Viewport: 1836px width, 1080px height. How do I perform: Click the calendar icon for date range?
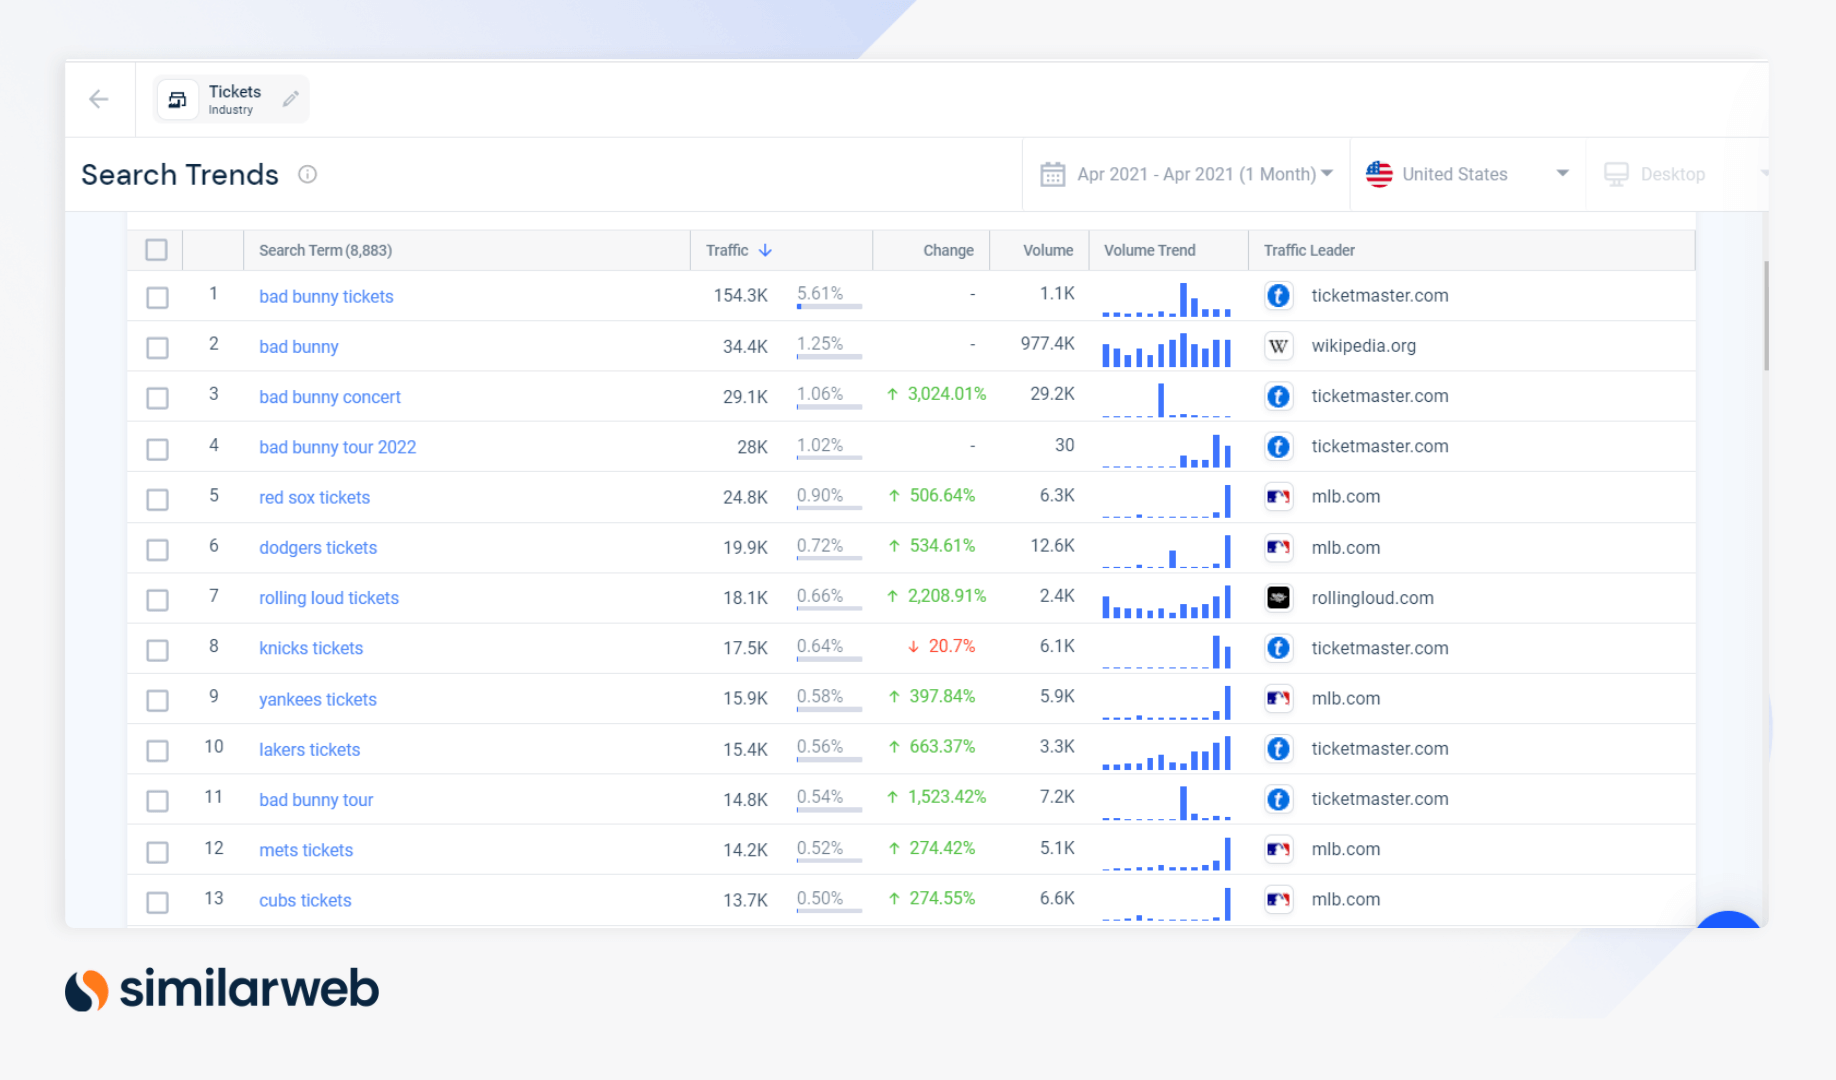1053,174
